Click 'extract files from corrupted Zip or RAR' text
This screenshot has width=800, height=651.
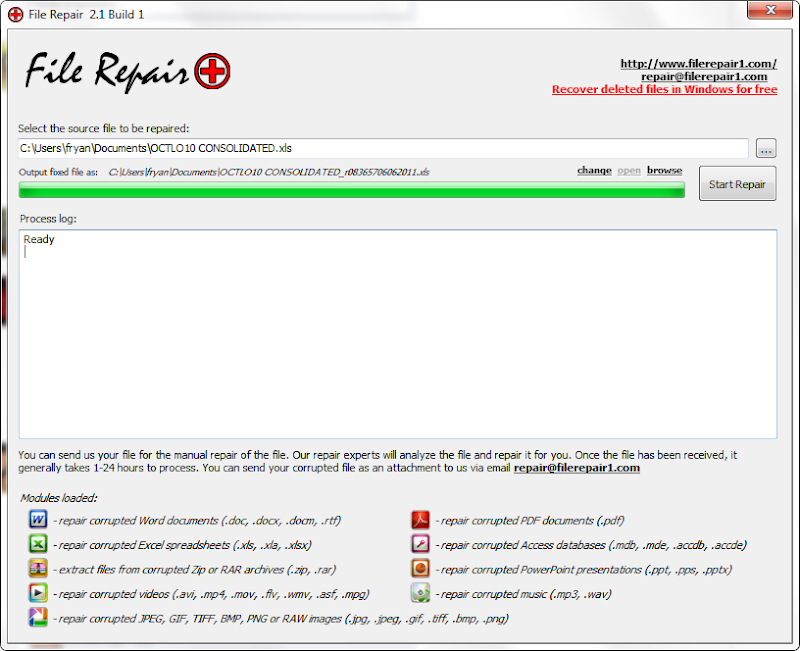tap(194, 569)
